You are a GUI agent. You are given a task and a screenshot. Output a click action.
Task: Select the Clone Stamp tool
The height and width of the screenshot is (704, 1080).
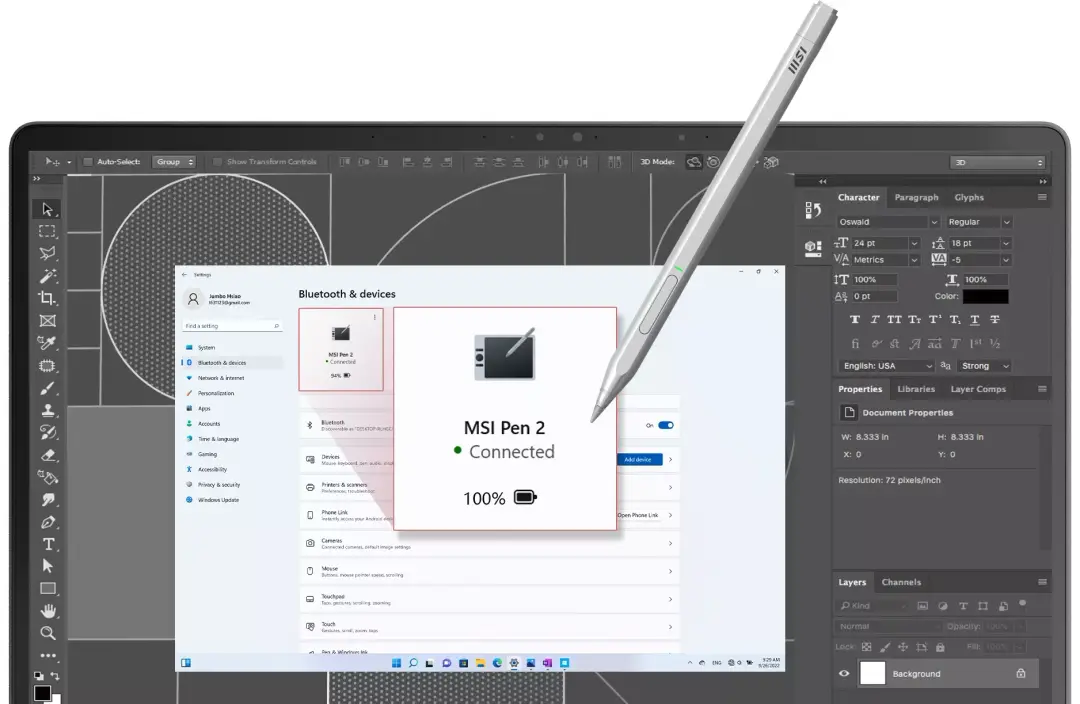pyautogui.click(x=48, y=410)
